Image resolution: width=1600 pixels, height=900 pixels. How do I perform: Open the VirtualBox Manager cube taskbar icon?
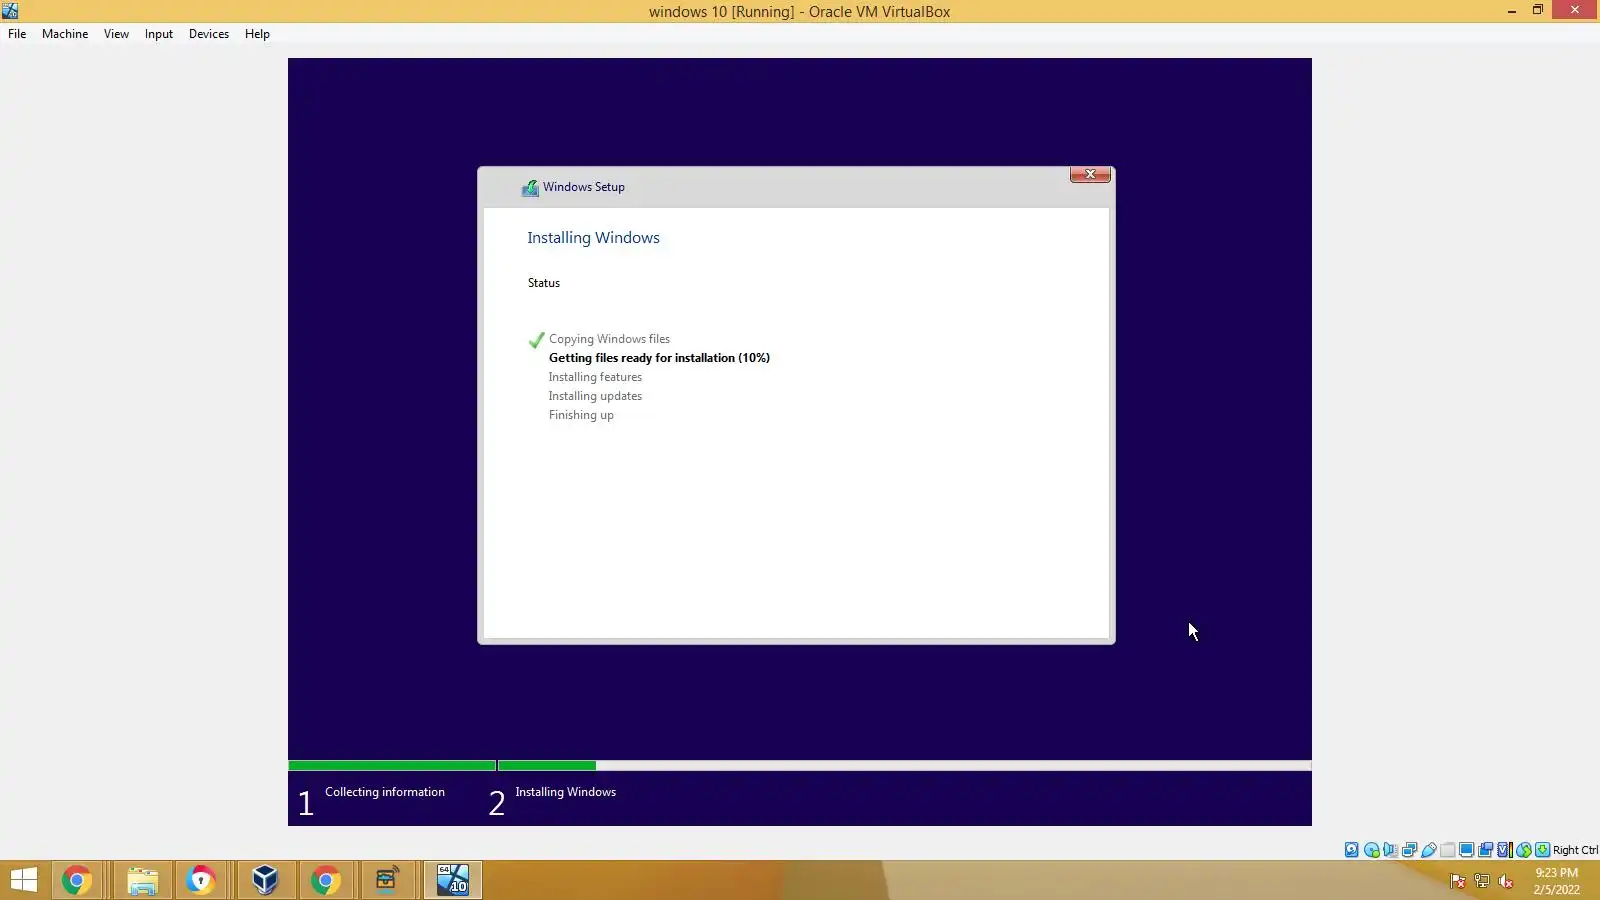(265, 880)
